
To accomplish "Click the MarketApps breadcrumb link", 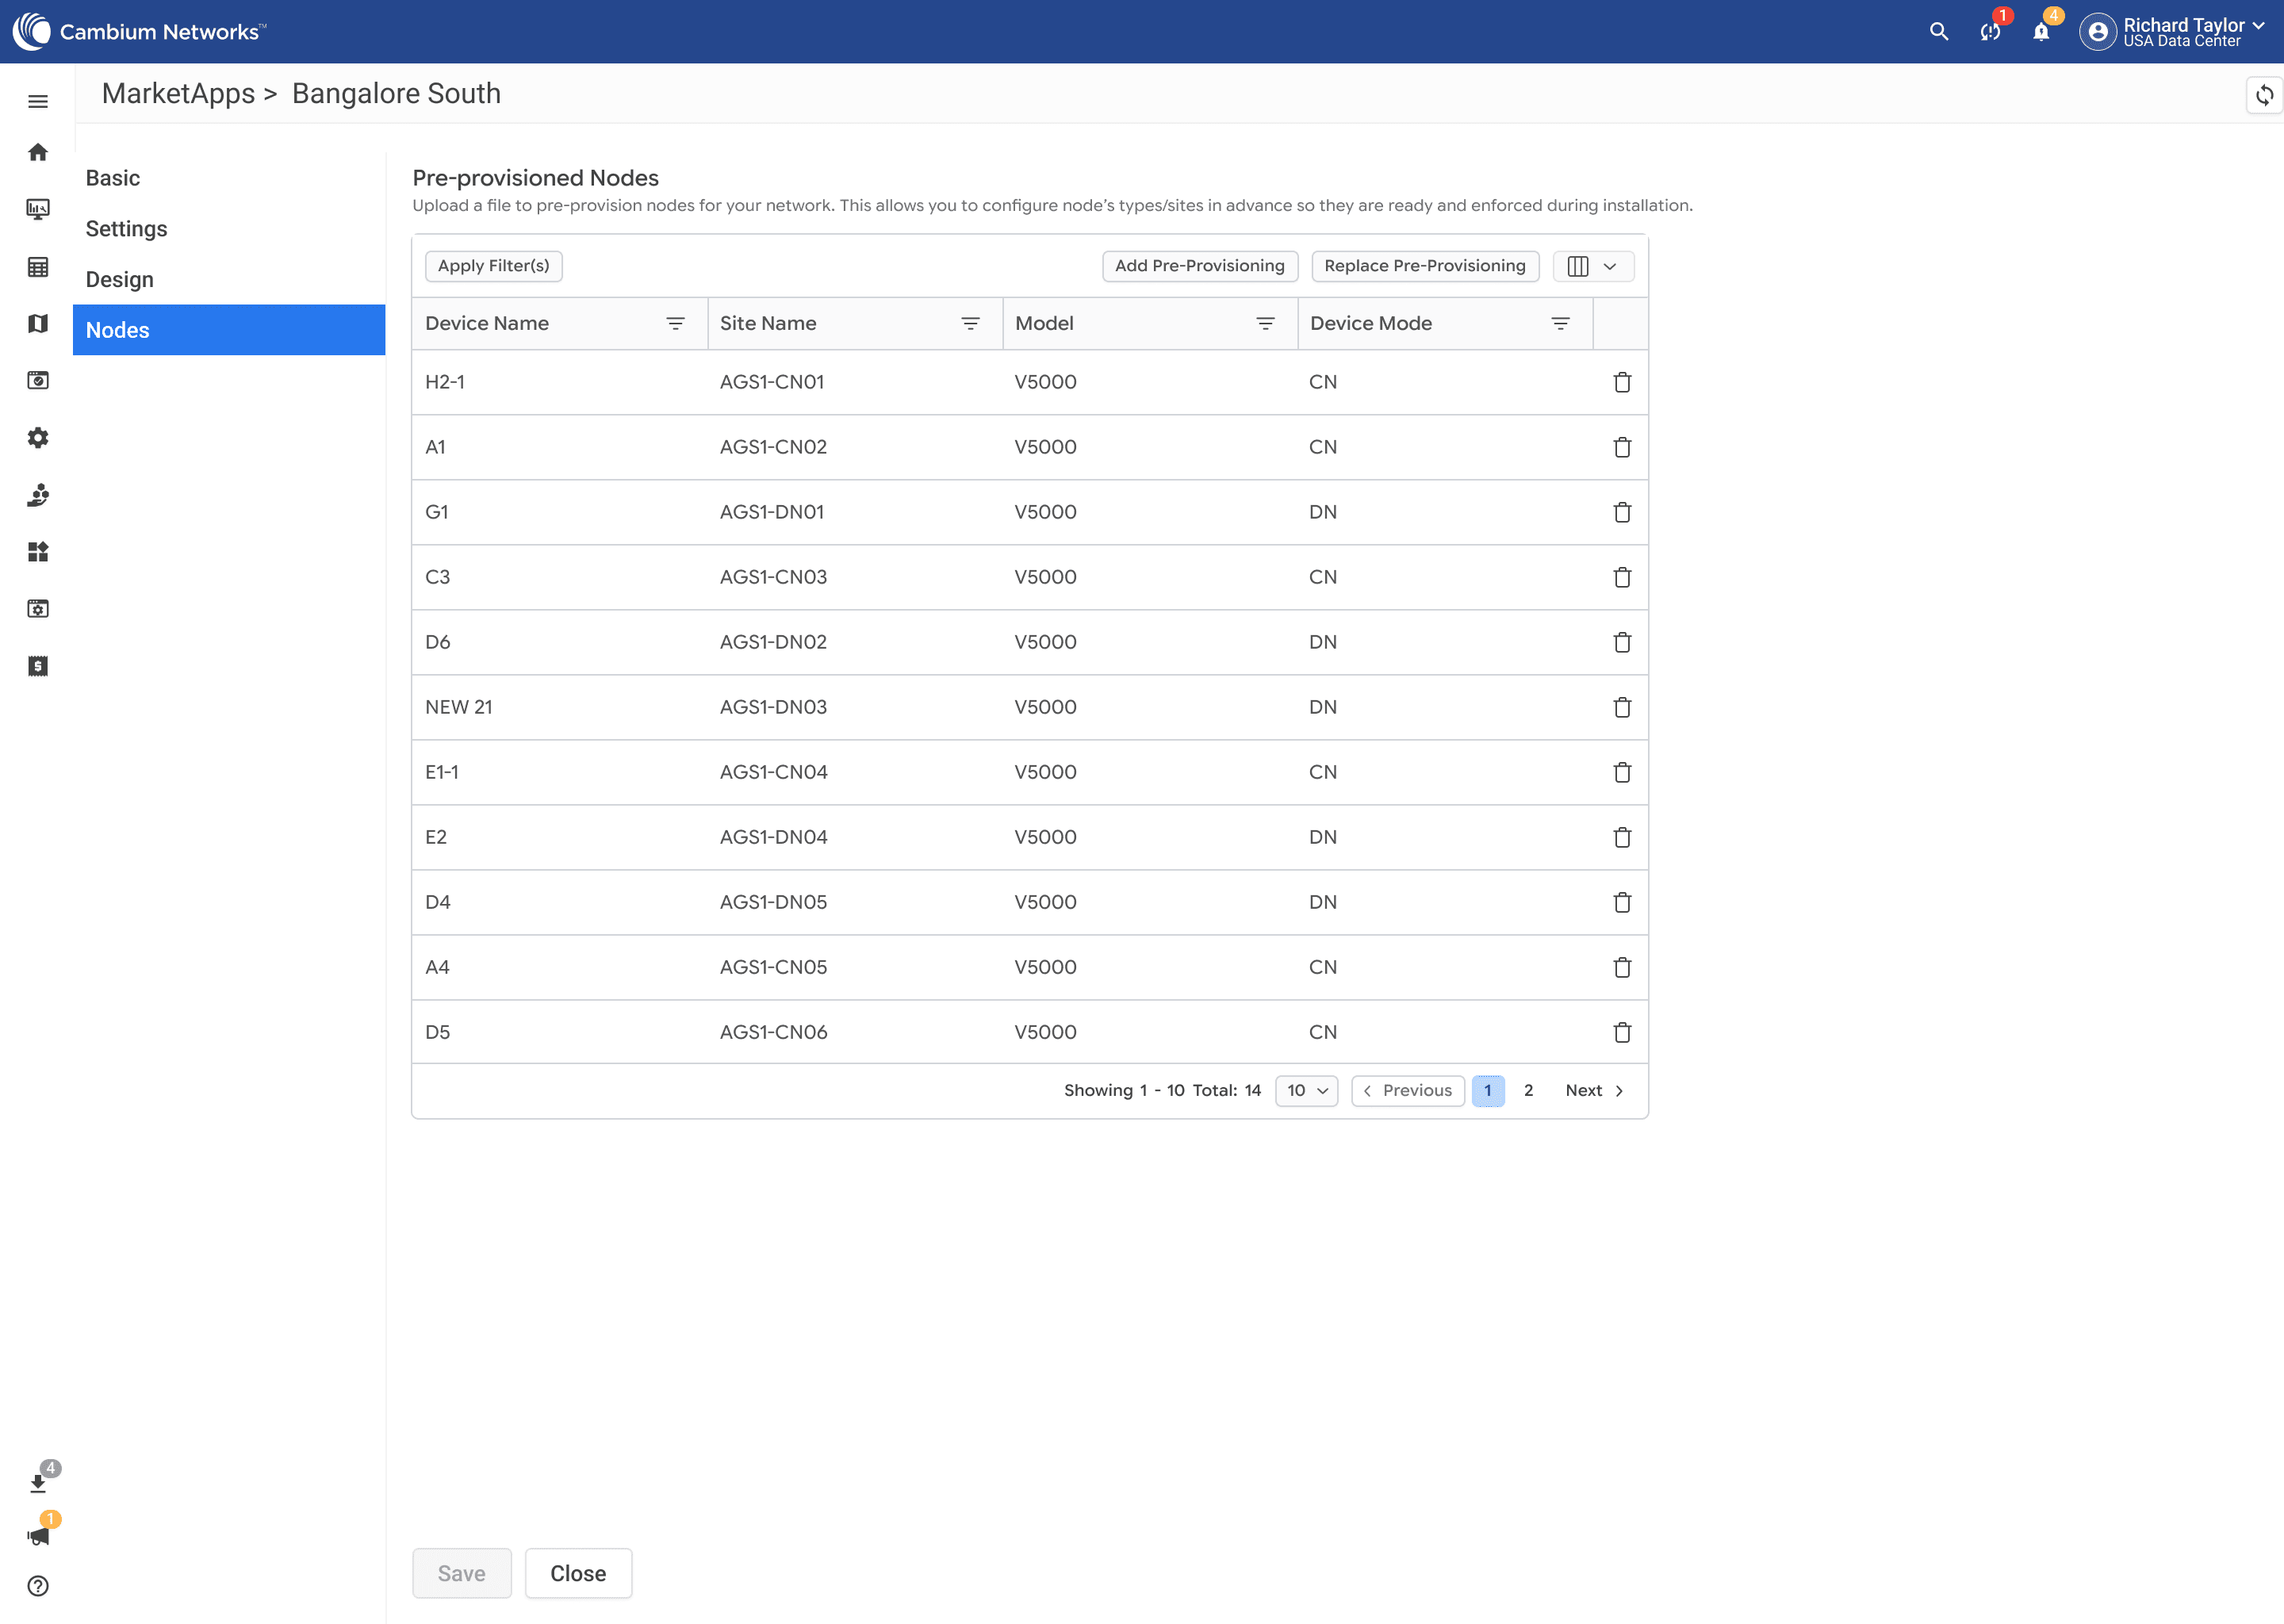I will pyautogui.click(x=178, y=94).
